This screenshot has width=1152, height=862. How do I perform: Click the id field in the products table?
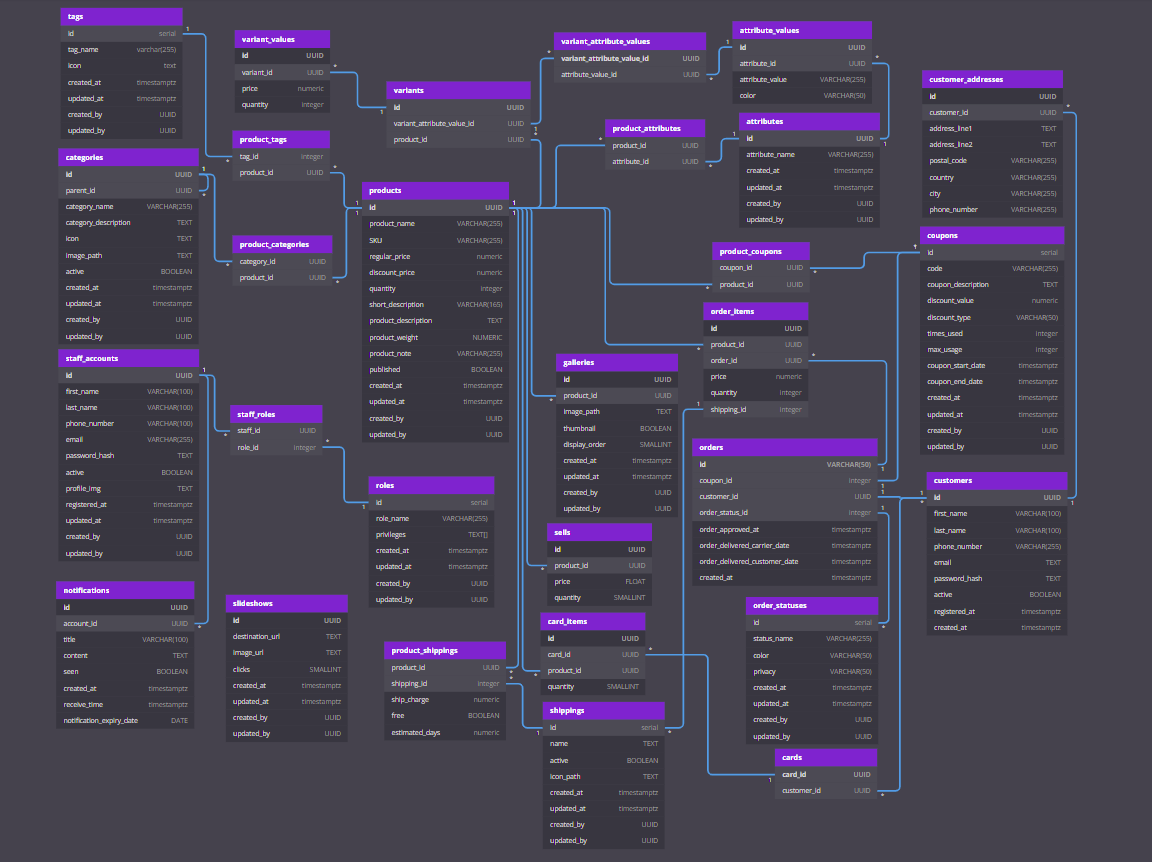434,207
